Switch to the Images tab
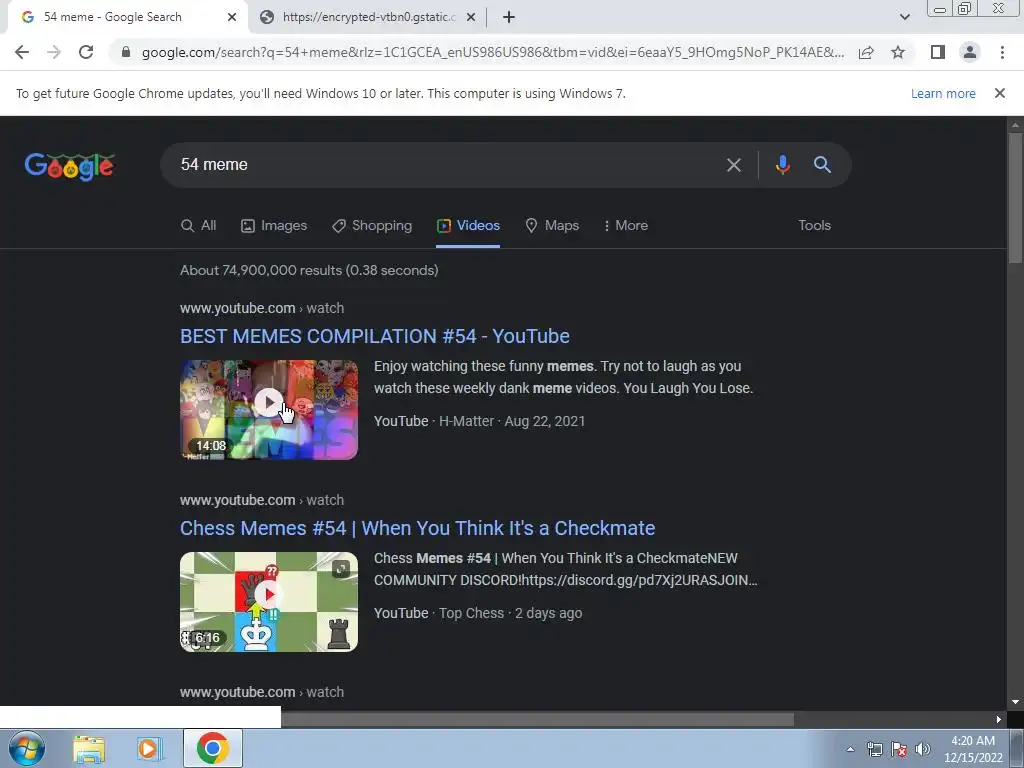Image resolution: width=1024 pixels, height=768 pixels. (274, 225)
